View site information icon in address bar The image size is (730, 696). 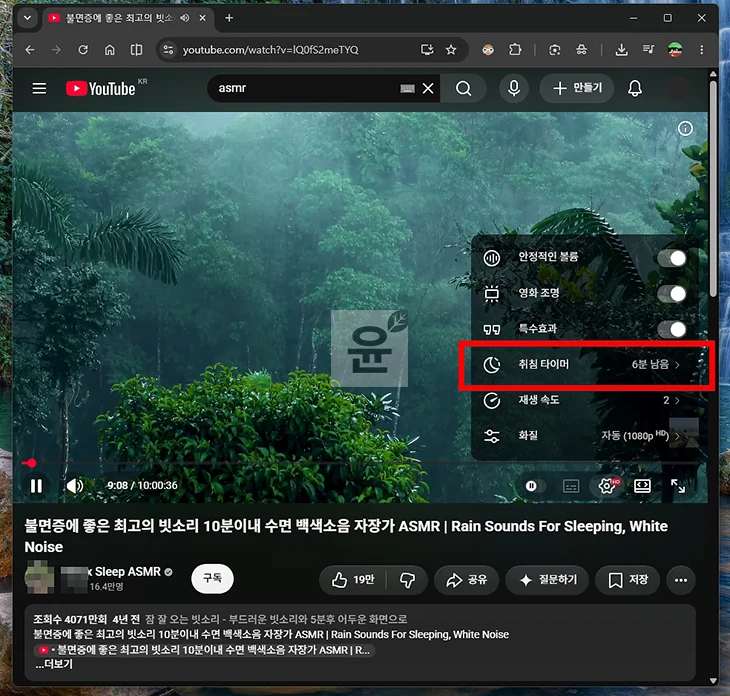click(168, 50)
